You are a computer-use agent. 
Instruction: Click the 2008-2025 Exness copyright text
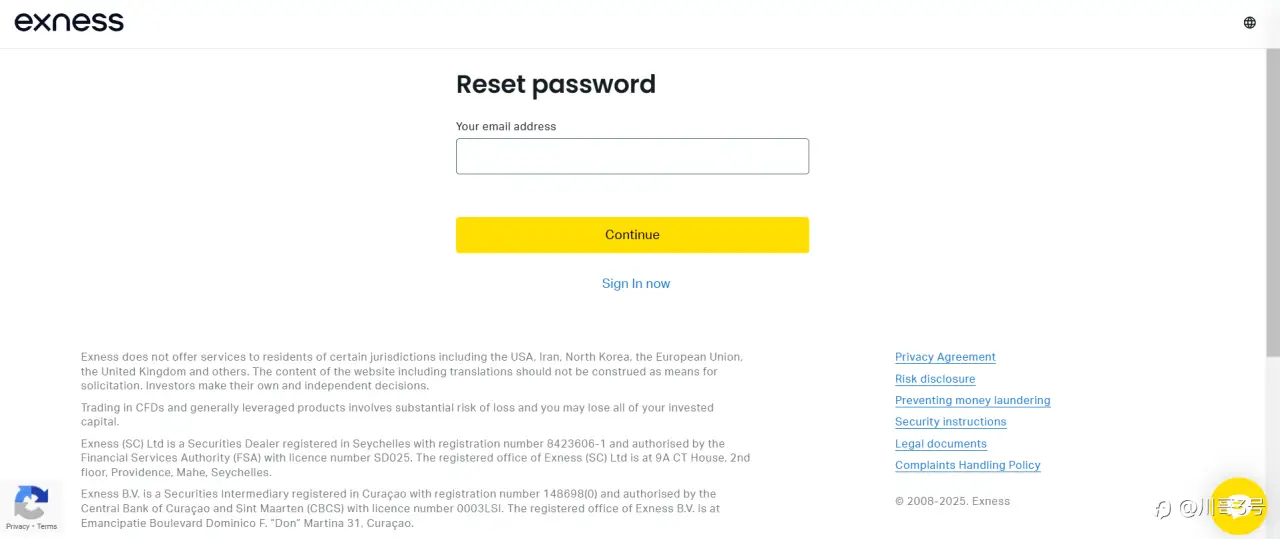tap(952, 501)
